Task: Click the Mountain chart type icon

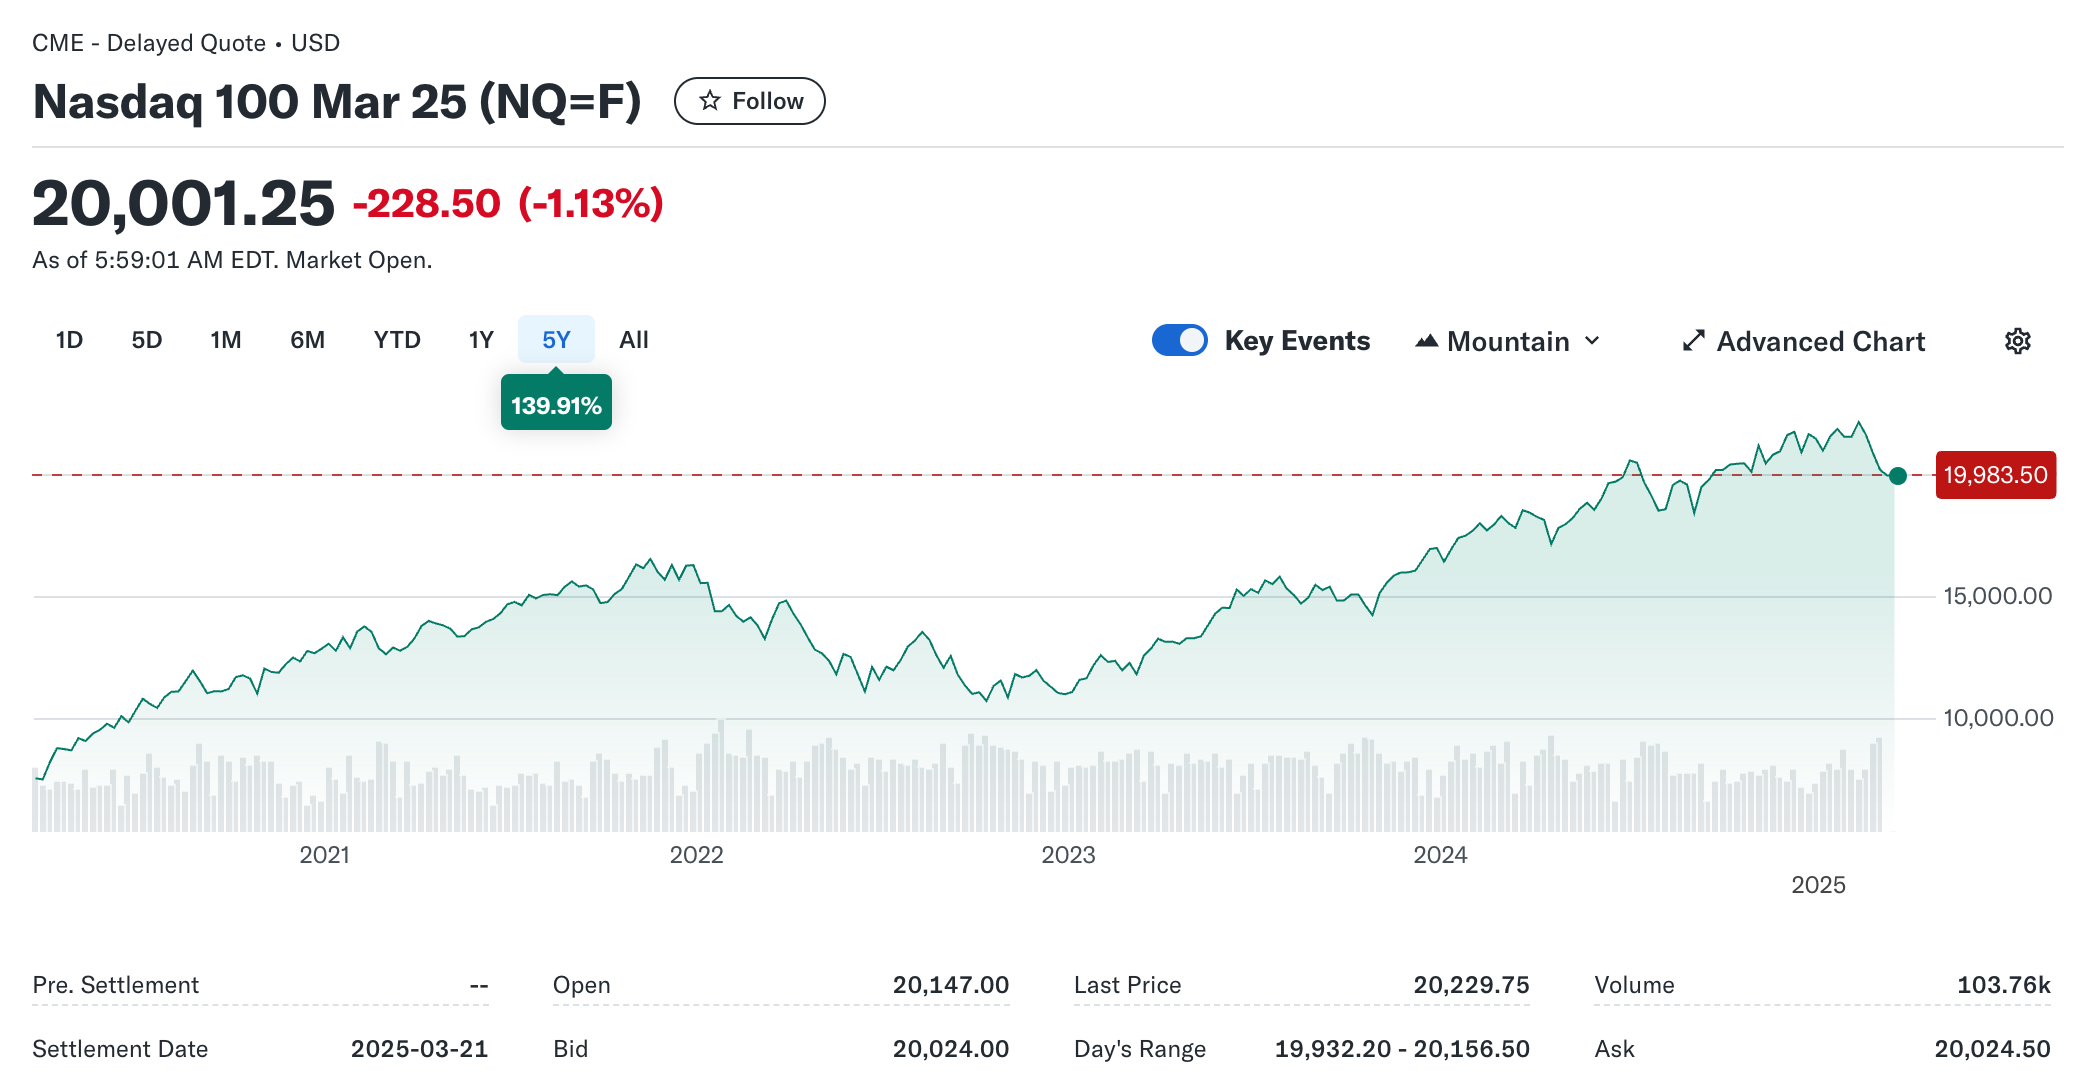Action: coord(1427,341)
